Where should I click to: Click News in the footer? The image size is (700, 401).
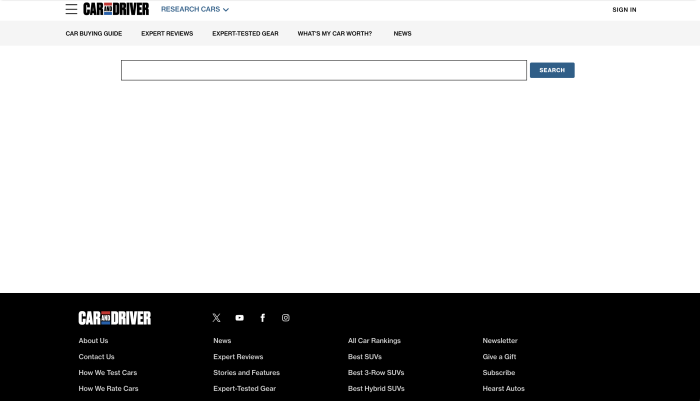pyautogui.click(x=222, y=341)
